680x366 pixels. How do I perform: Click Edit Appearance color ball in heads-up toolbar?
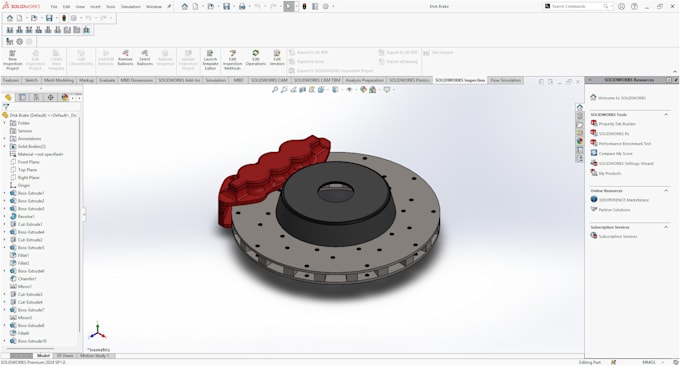click(x=363, y=90)
